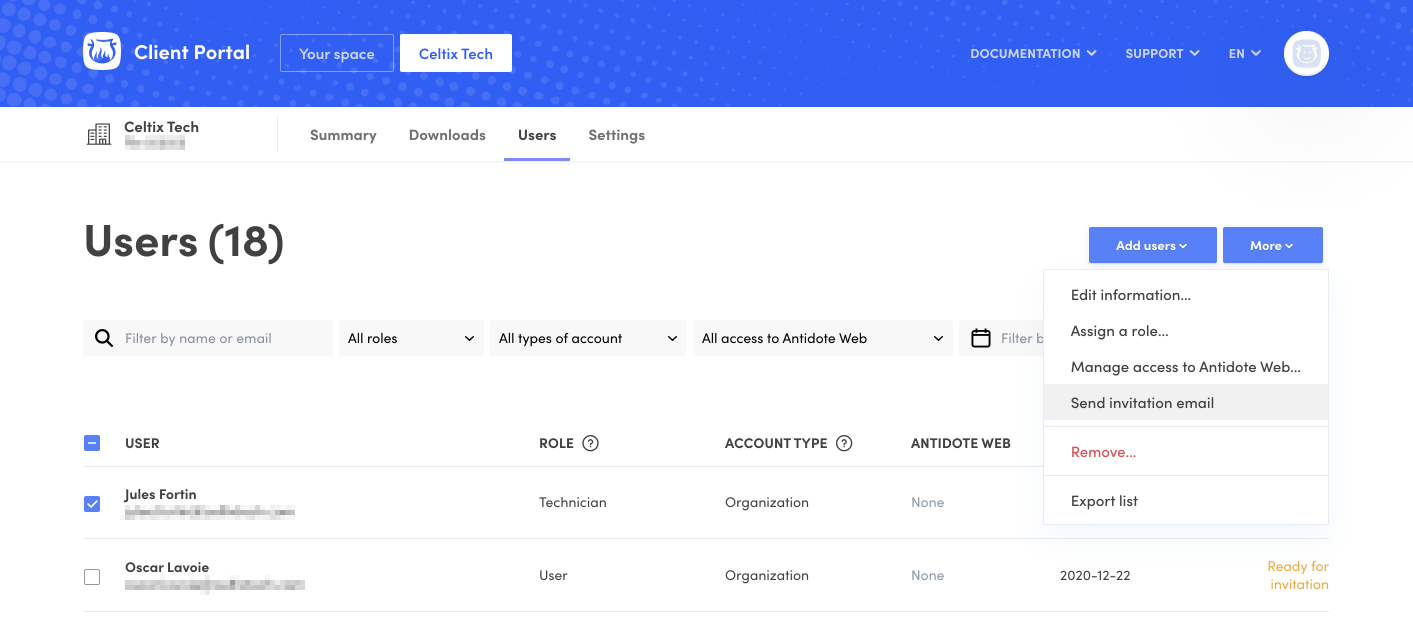Image resolution: width=1413 pixels, height=622 pixels.
Task: Open the EN language dropdown
Action: pyautogui.click(x=1244, y=54)
